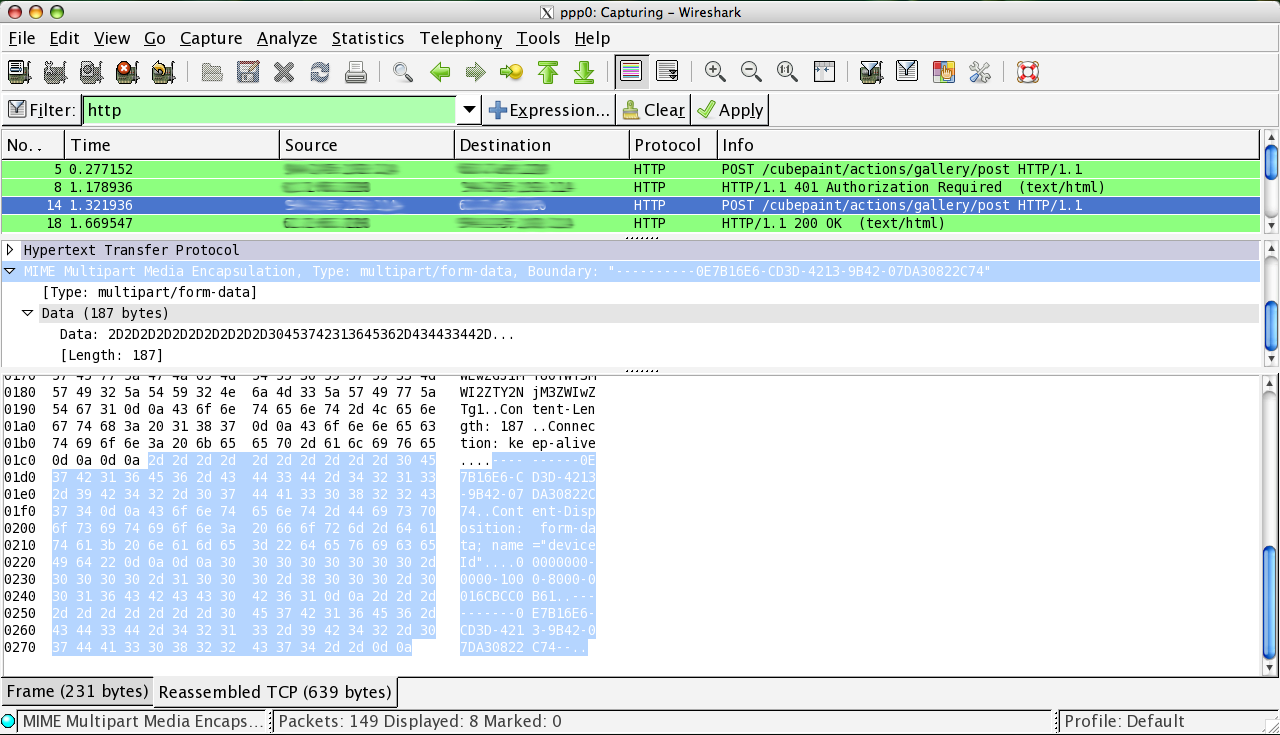The height and width of the screenshot is (735, 1280).
Task: Go to specified packet icon
Action: click(511, 72)
